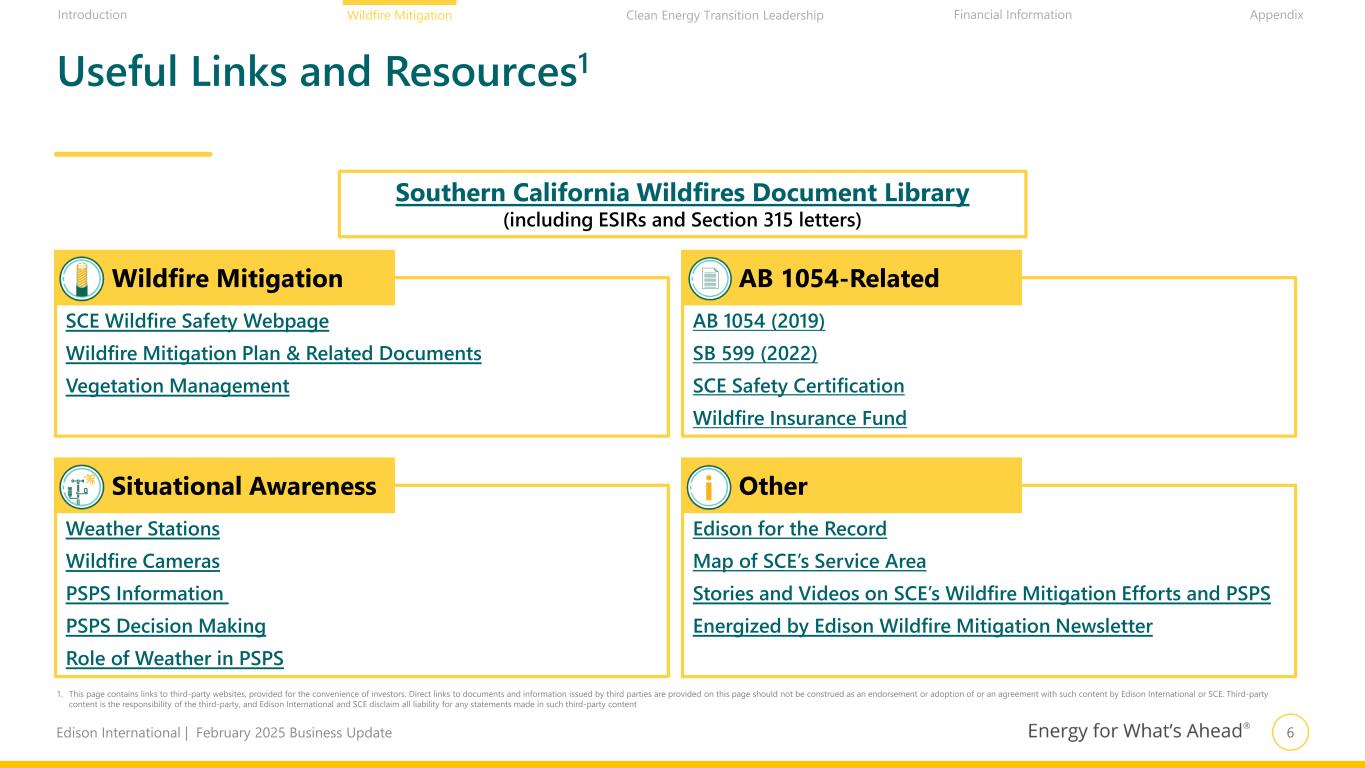Screen dimensions: 1365x768
Task: Open the AB 1054 (2019) link
Action: point(758,322)
